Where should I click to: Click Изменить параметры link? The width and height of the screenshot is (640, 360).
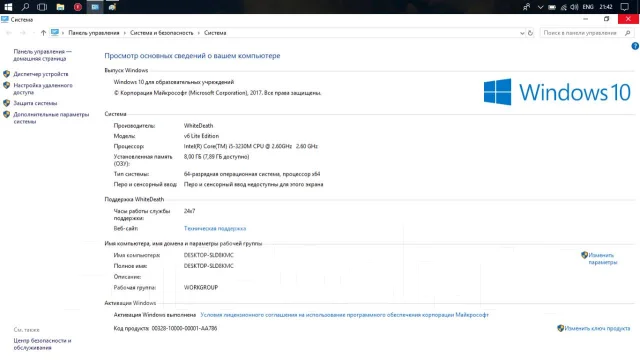[603, 259]
